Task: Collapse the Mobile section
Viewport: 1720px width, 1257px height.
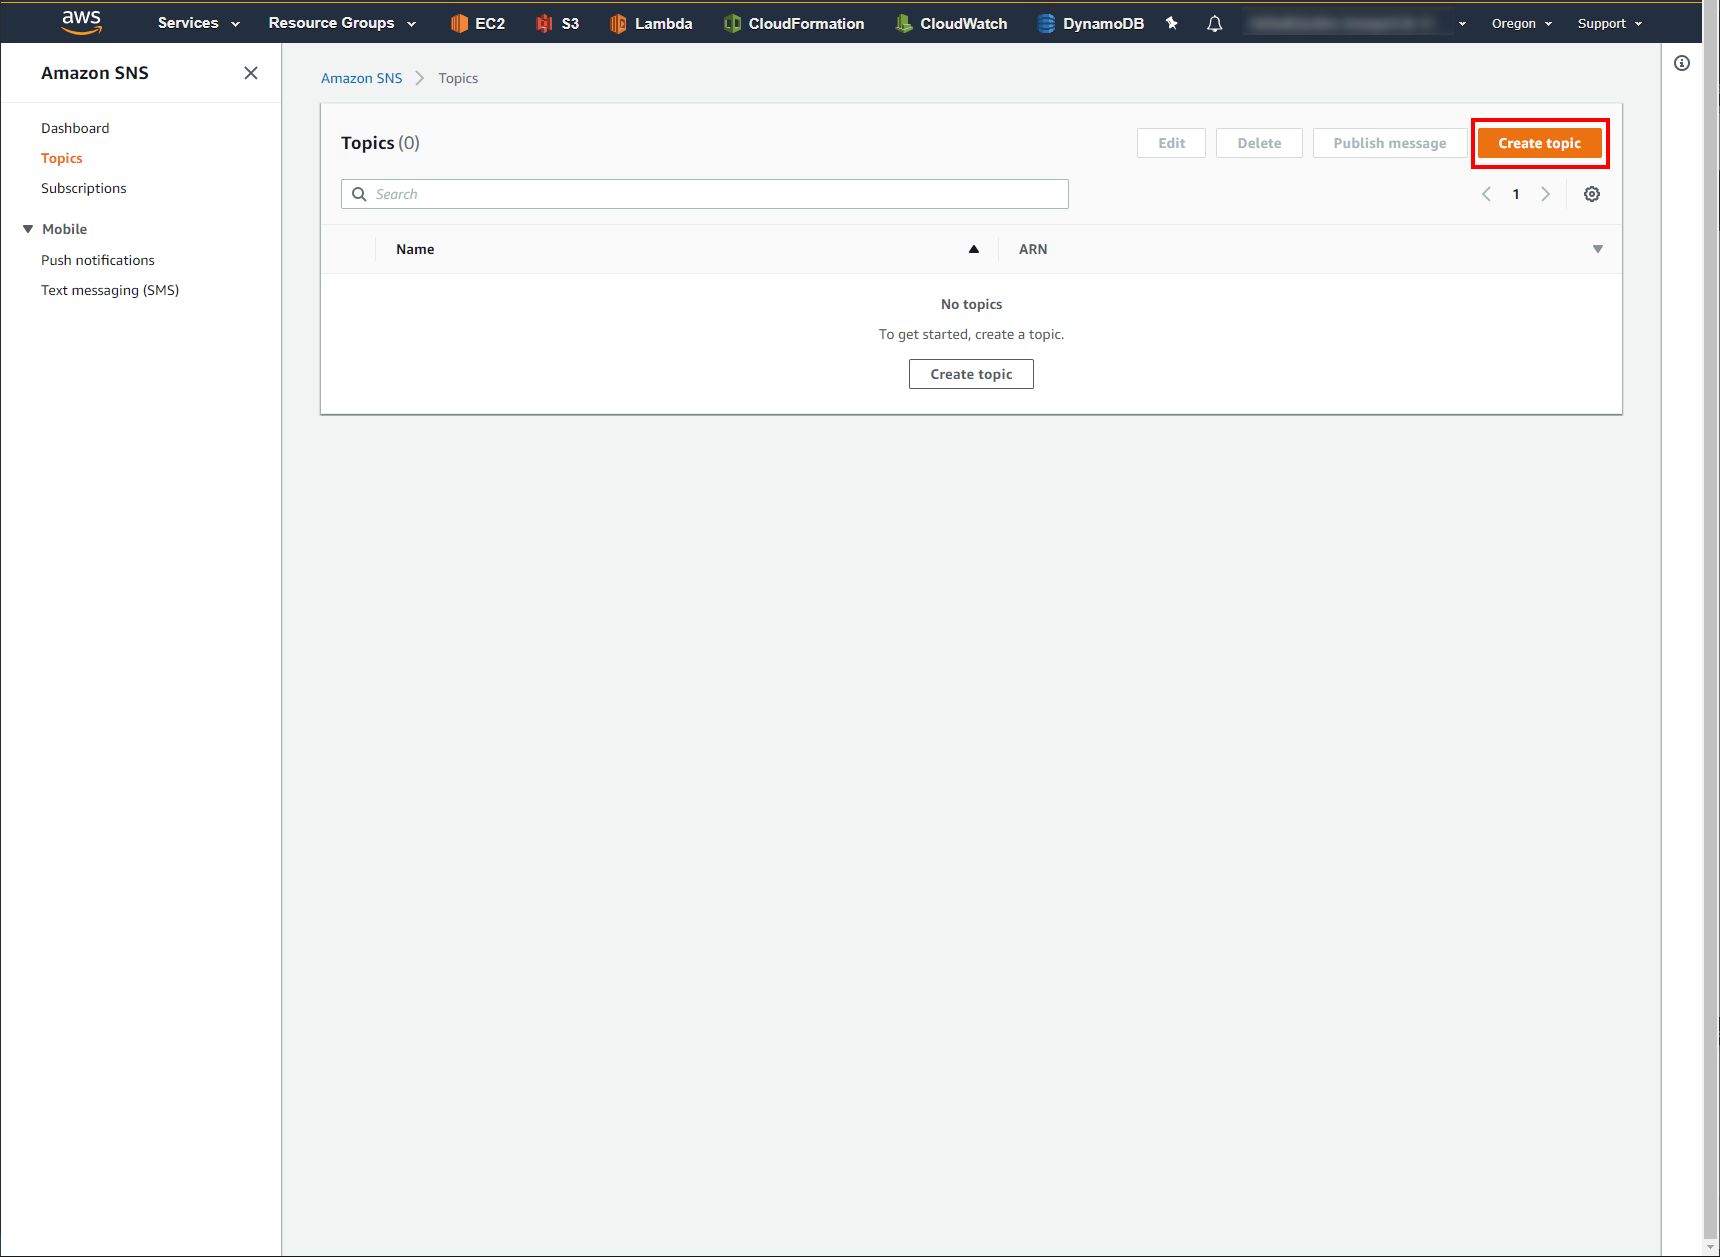Action: [x=28, y=229]
